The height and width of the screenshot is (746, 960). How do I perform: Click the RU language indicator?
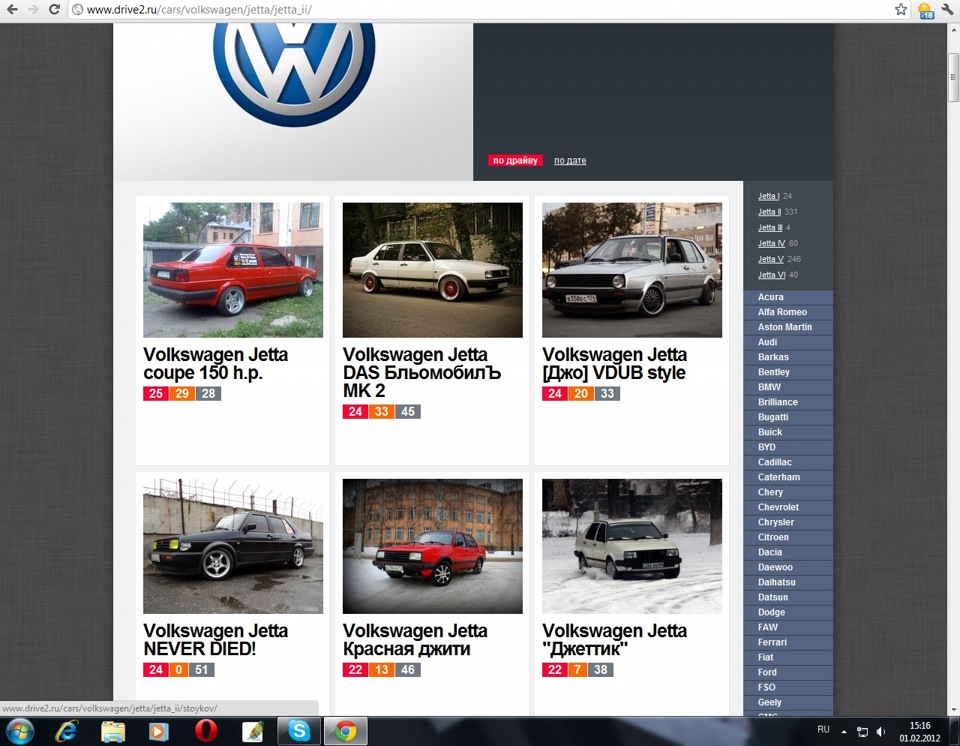point(823,729)
